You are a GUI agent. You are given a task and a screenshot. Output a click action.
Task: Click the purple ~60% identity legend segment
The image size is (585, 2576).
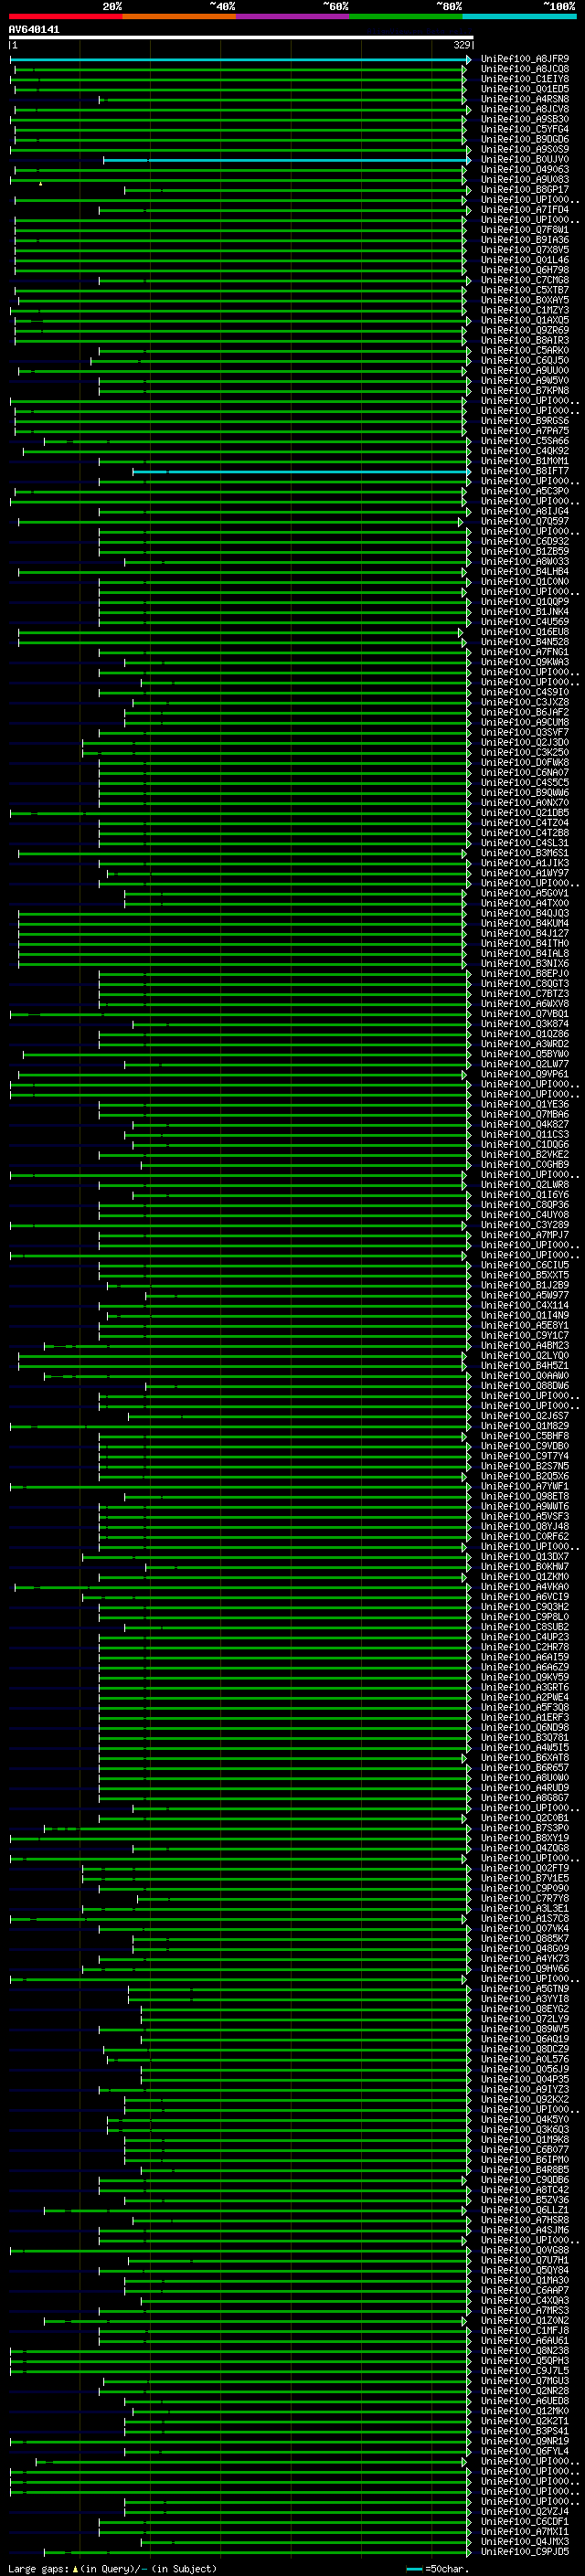[292, 16]
